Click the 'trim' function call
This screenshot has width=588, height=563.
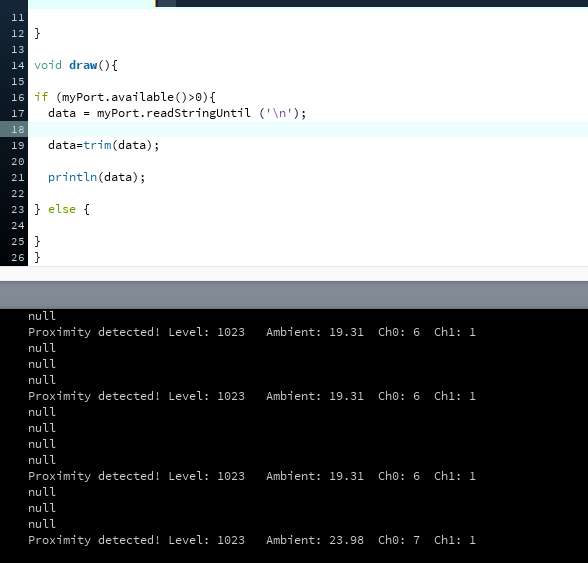[98, 145]
